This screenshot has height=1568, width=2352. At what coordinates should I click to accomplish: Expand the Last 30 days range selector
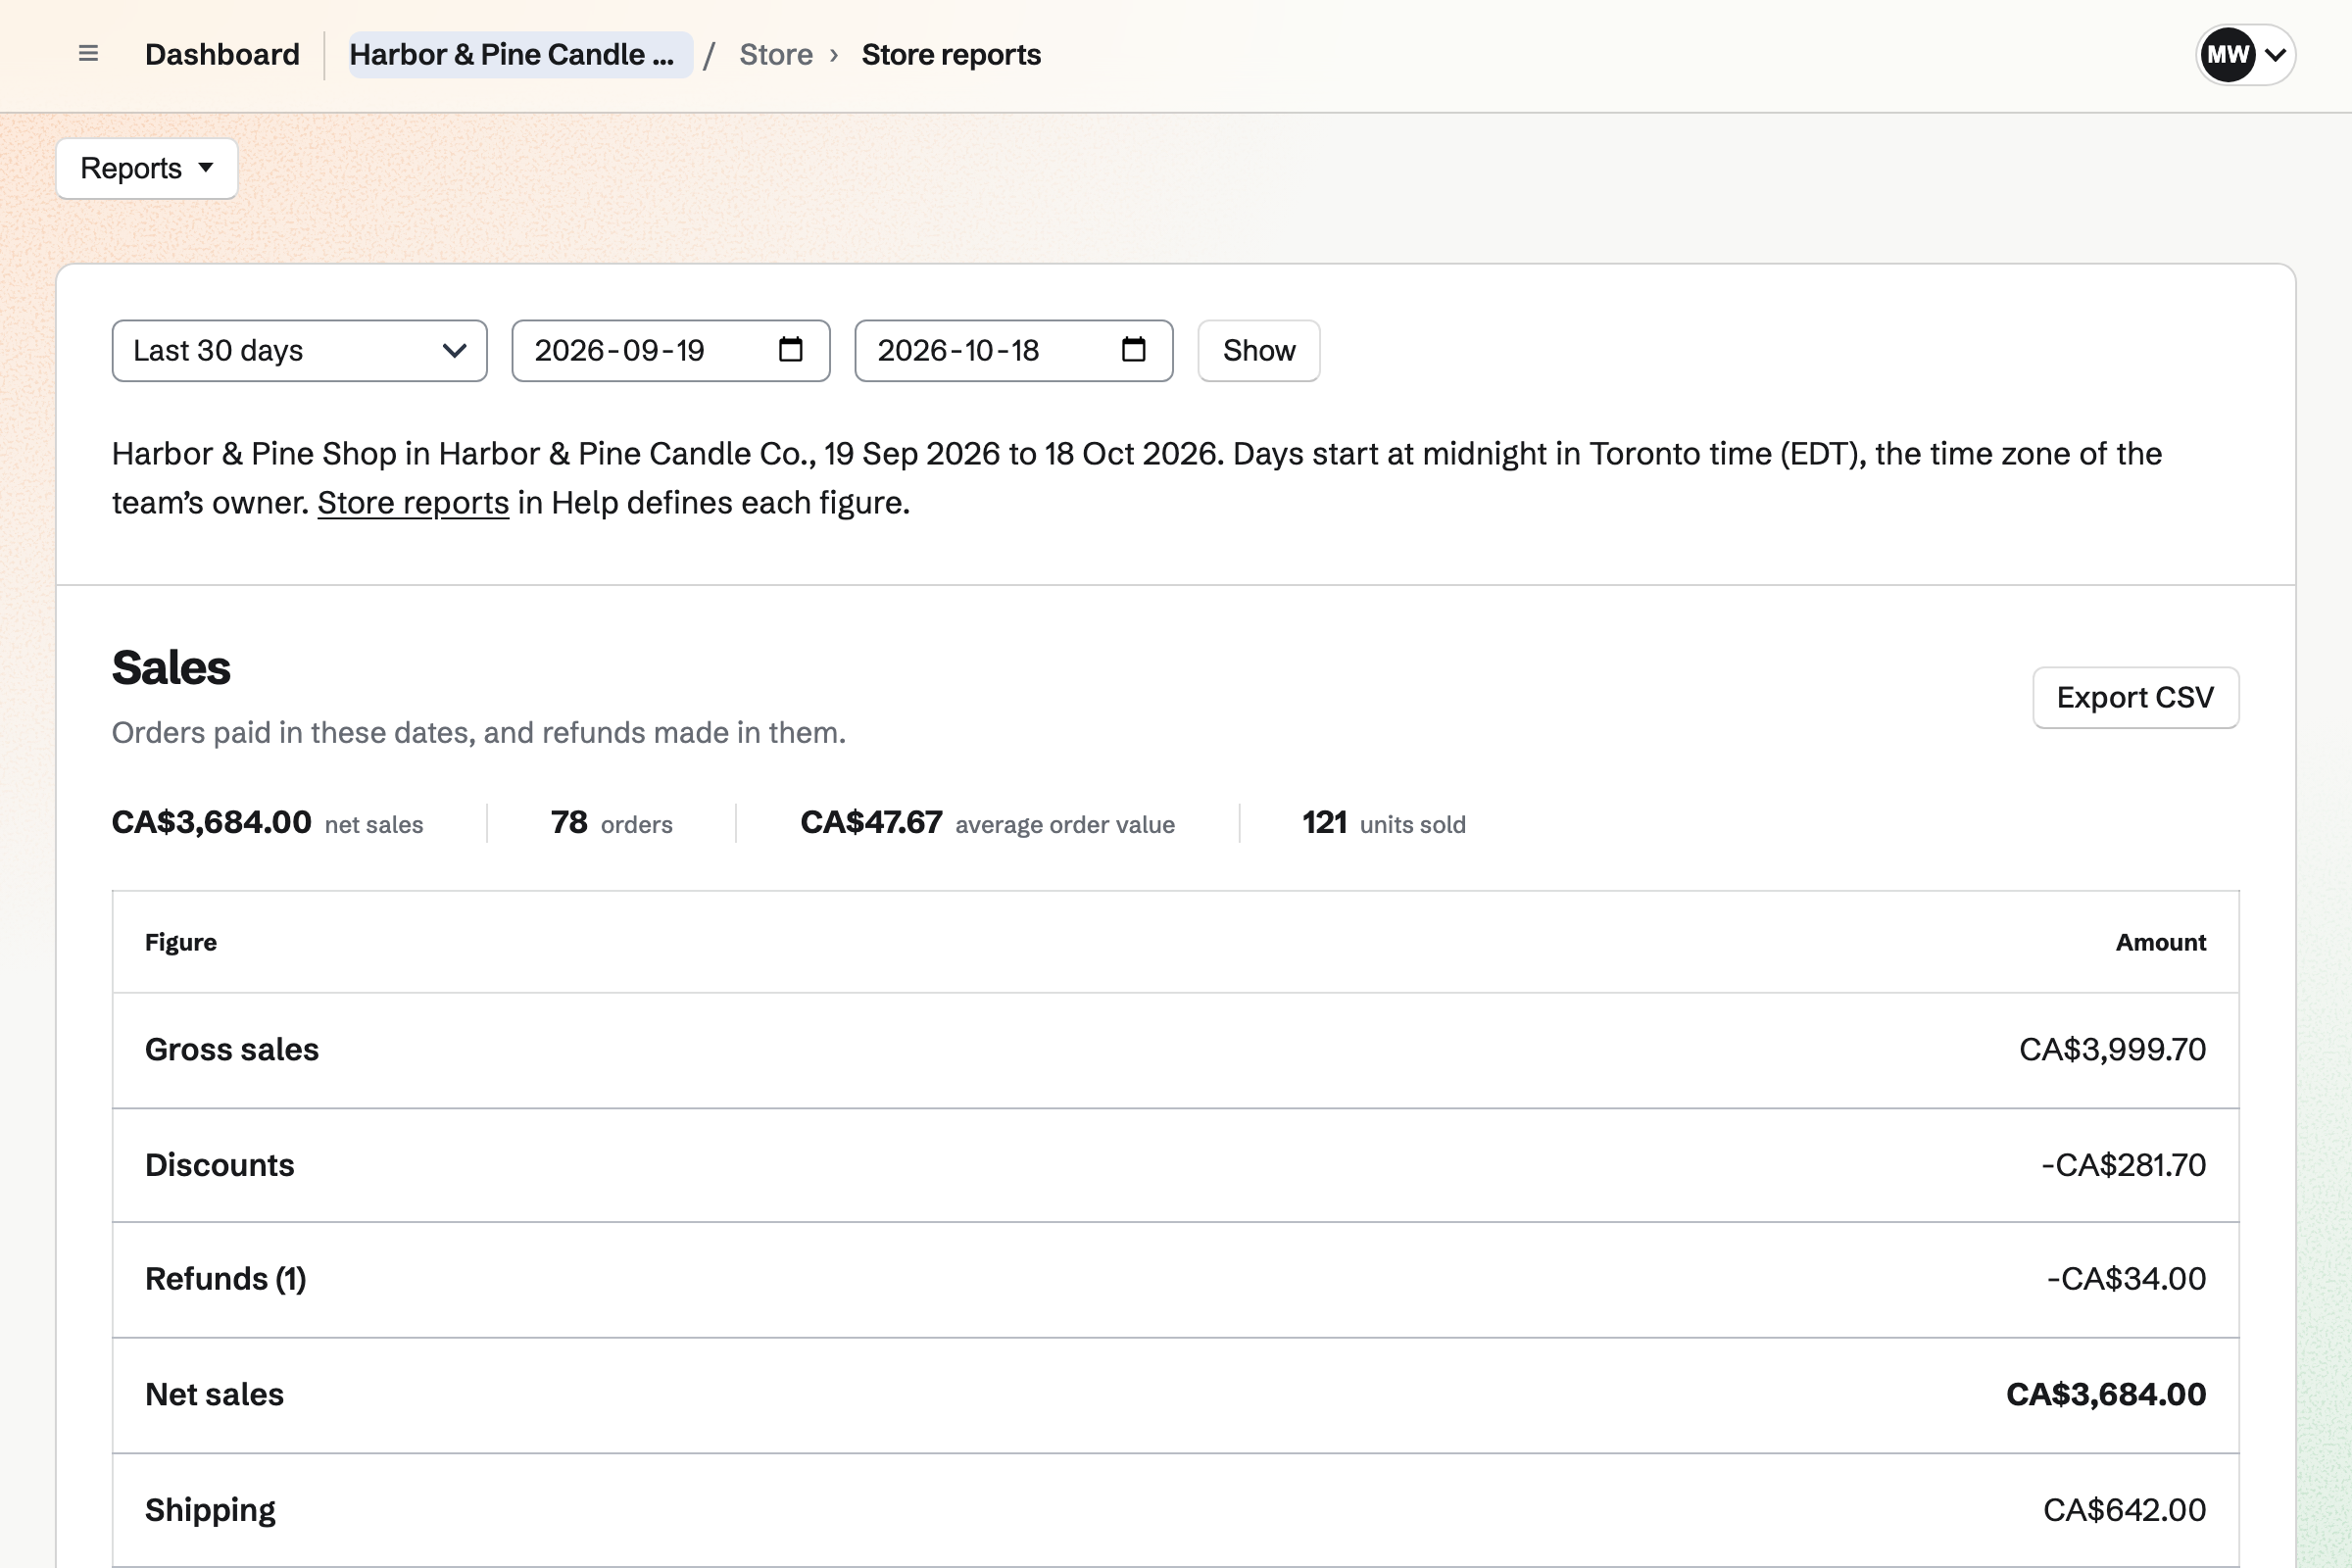click(x=299, y=351)
